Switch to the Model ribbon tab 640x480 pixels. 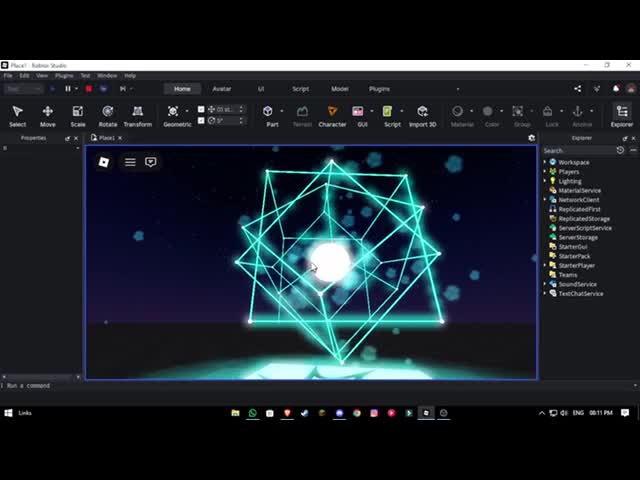coord(340,89)
